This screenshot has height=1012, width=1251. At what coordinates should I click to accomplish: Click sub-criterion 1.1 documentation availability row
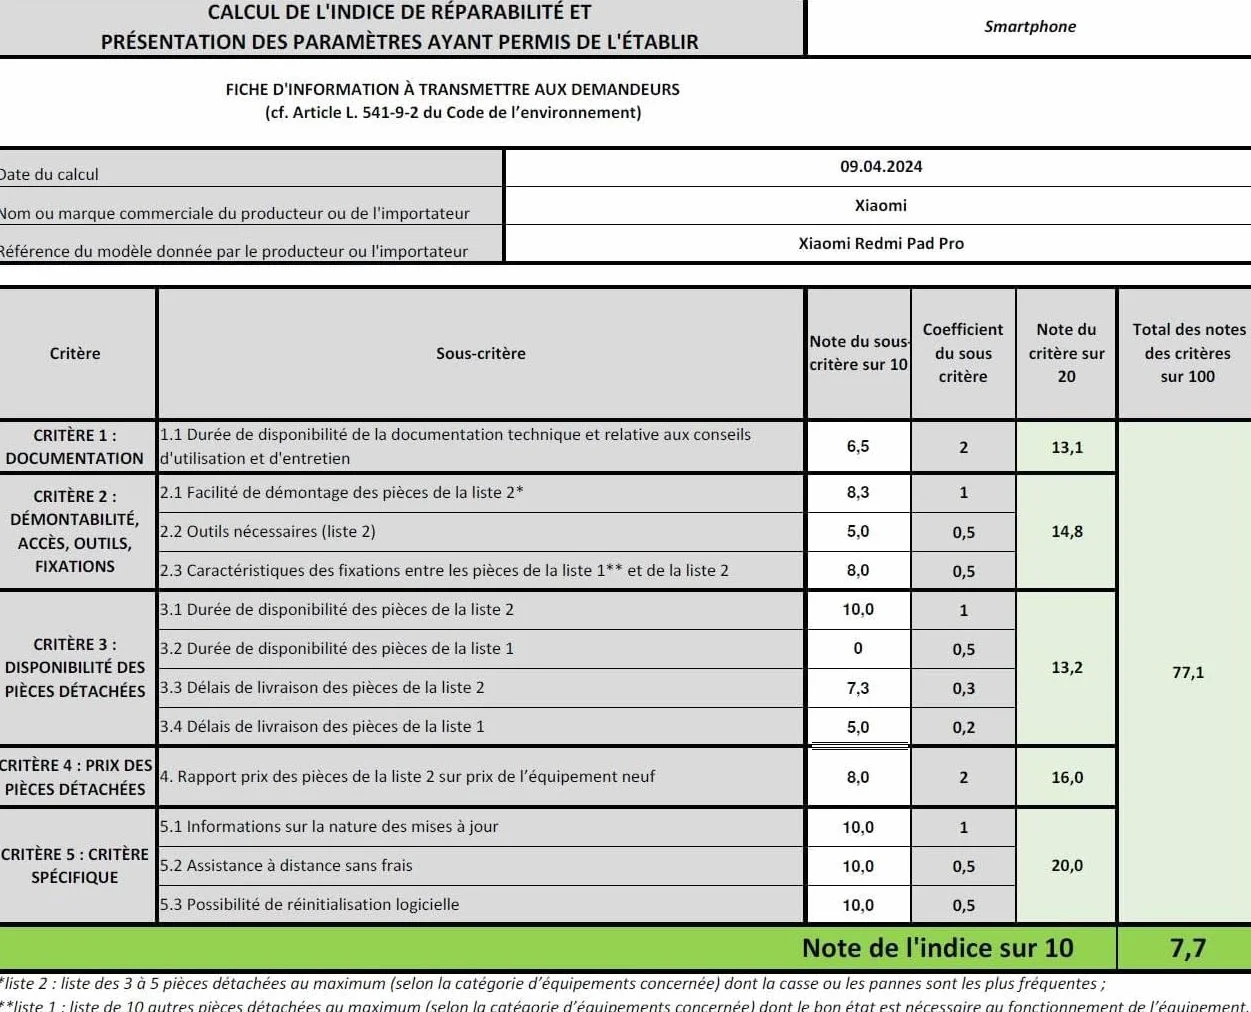coord(481,447)
